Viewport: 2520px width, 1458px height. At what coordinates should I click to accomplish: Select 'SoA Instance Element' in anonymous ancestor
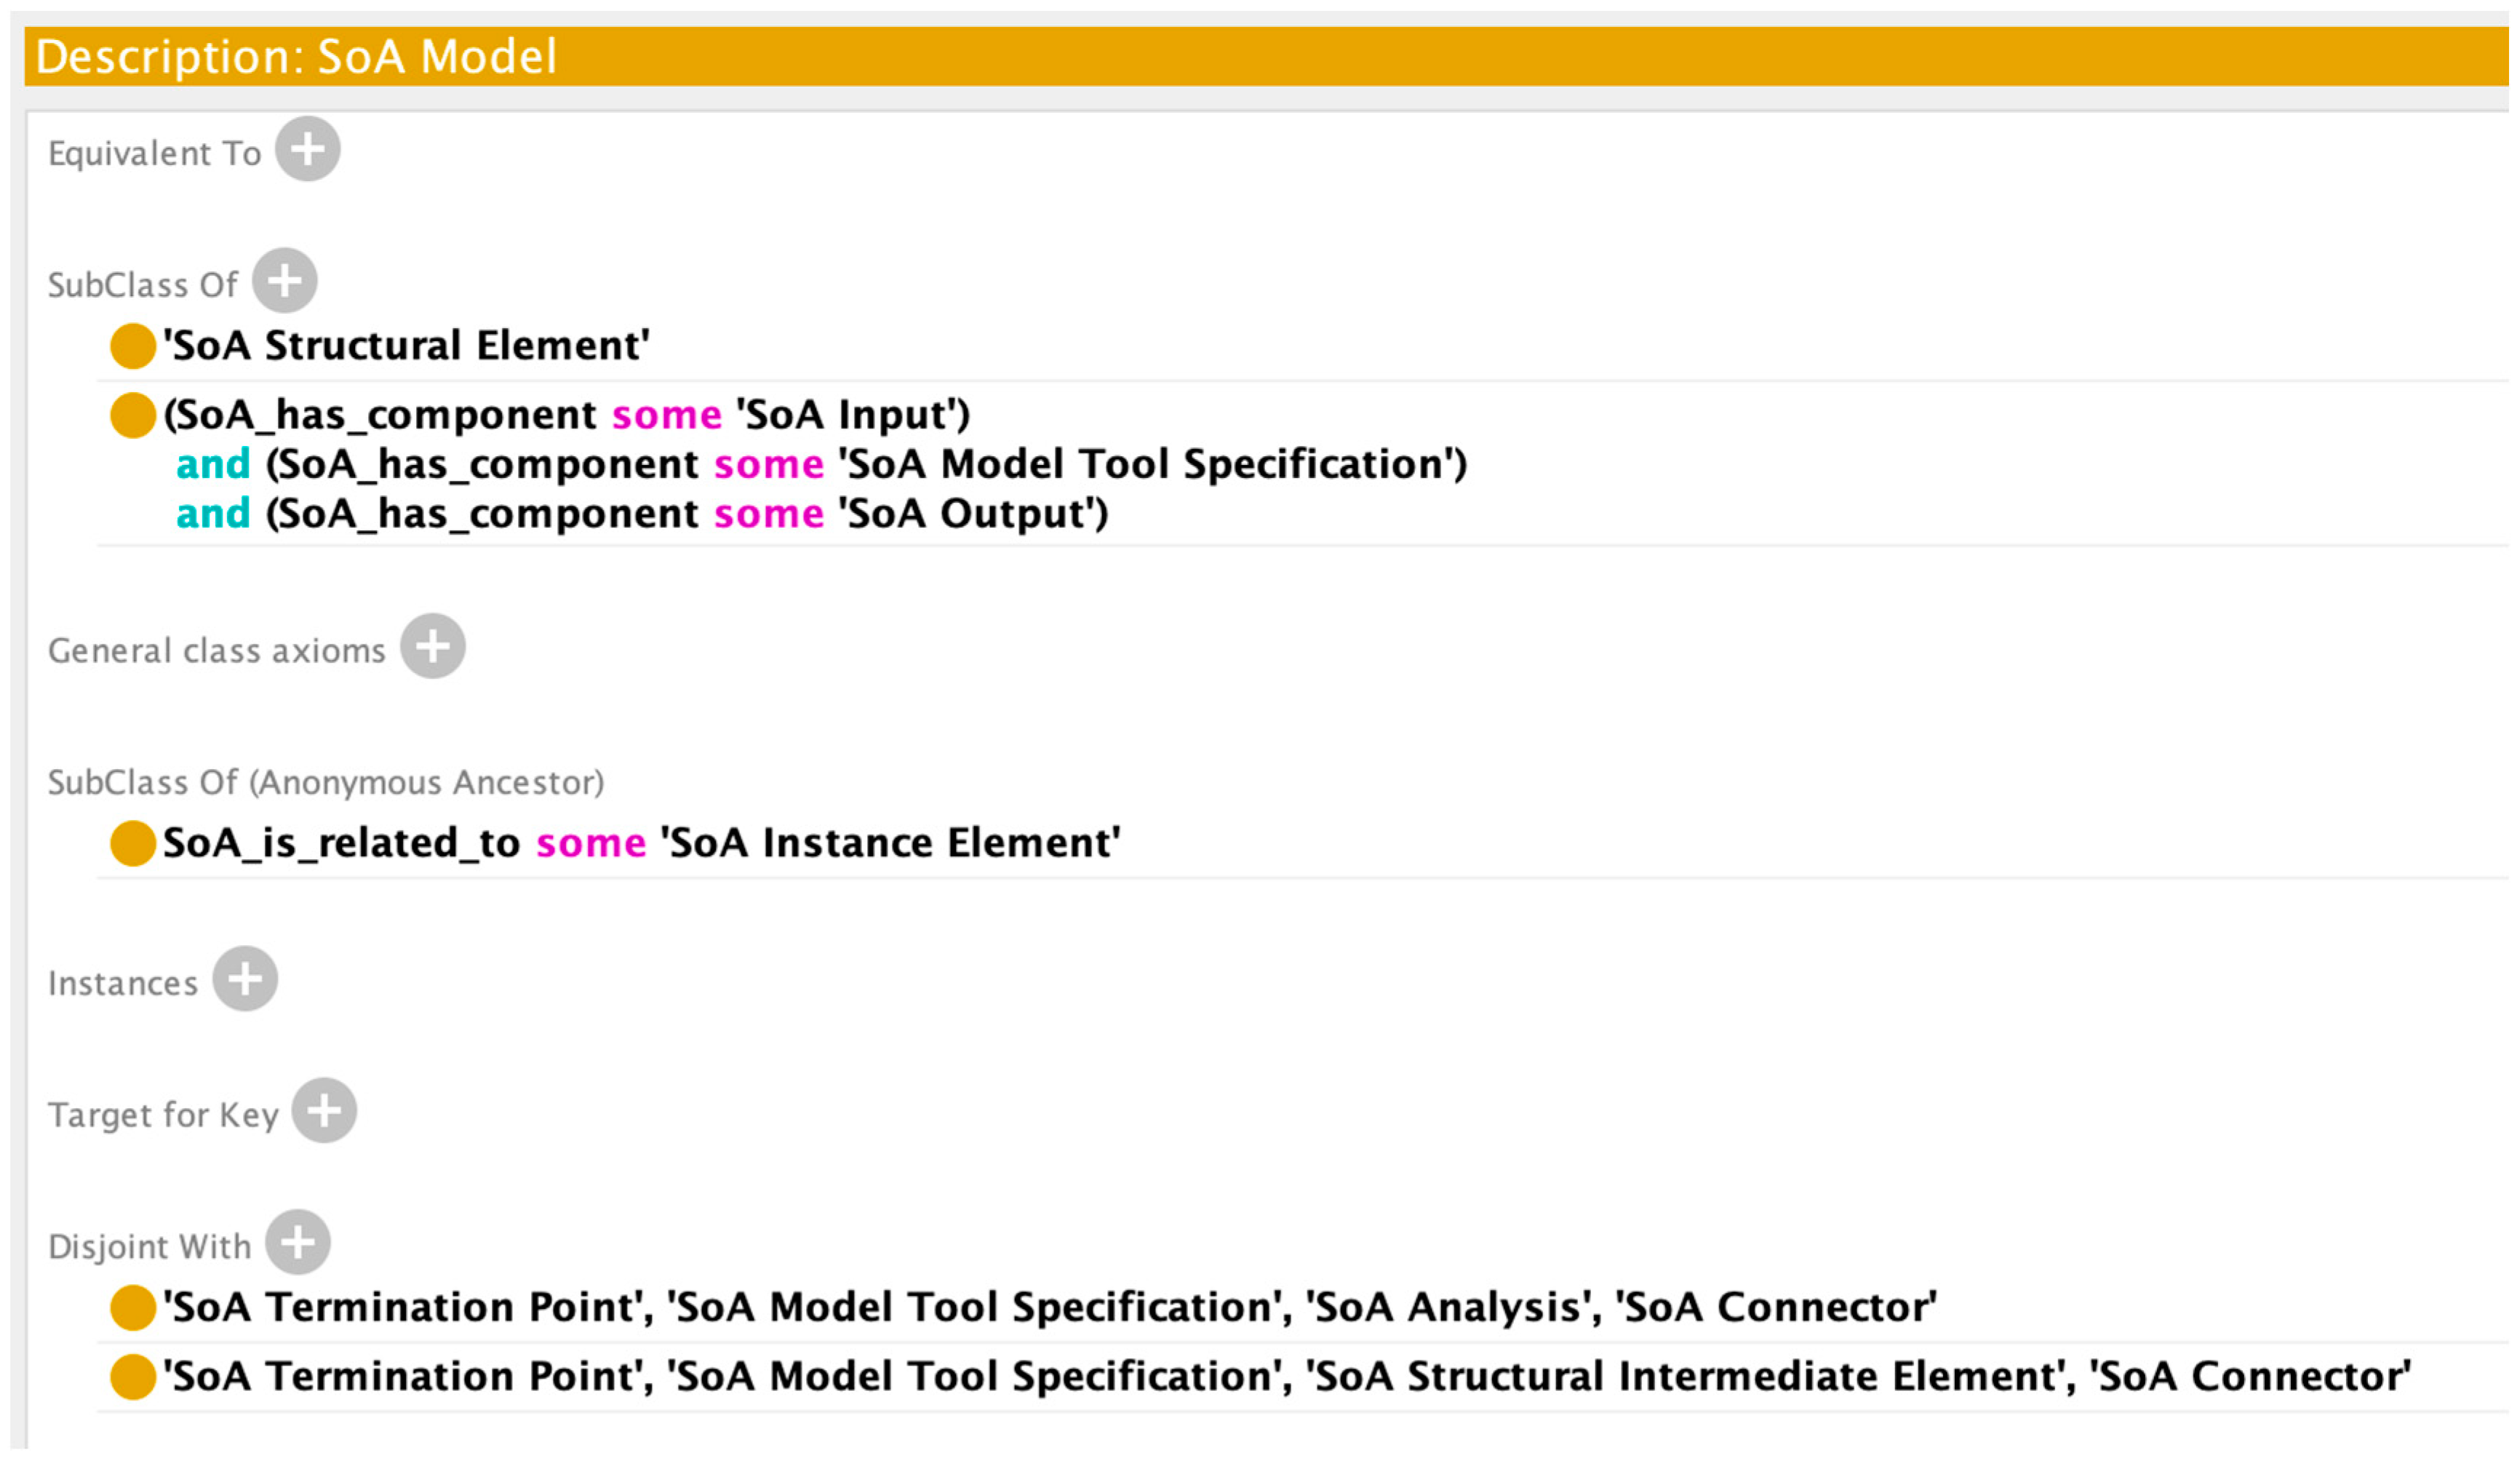coord(890,843)
